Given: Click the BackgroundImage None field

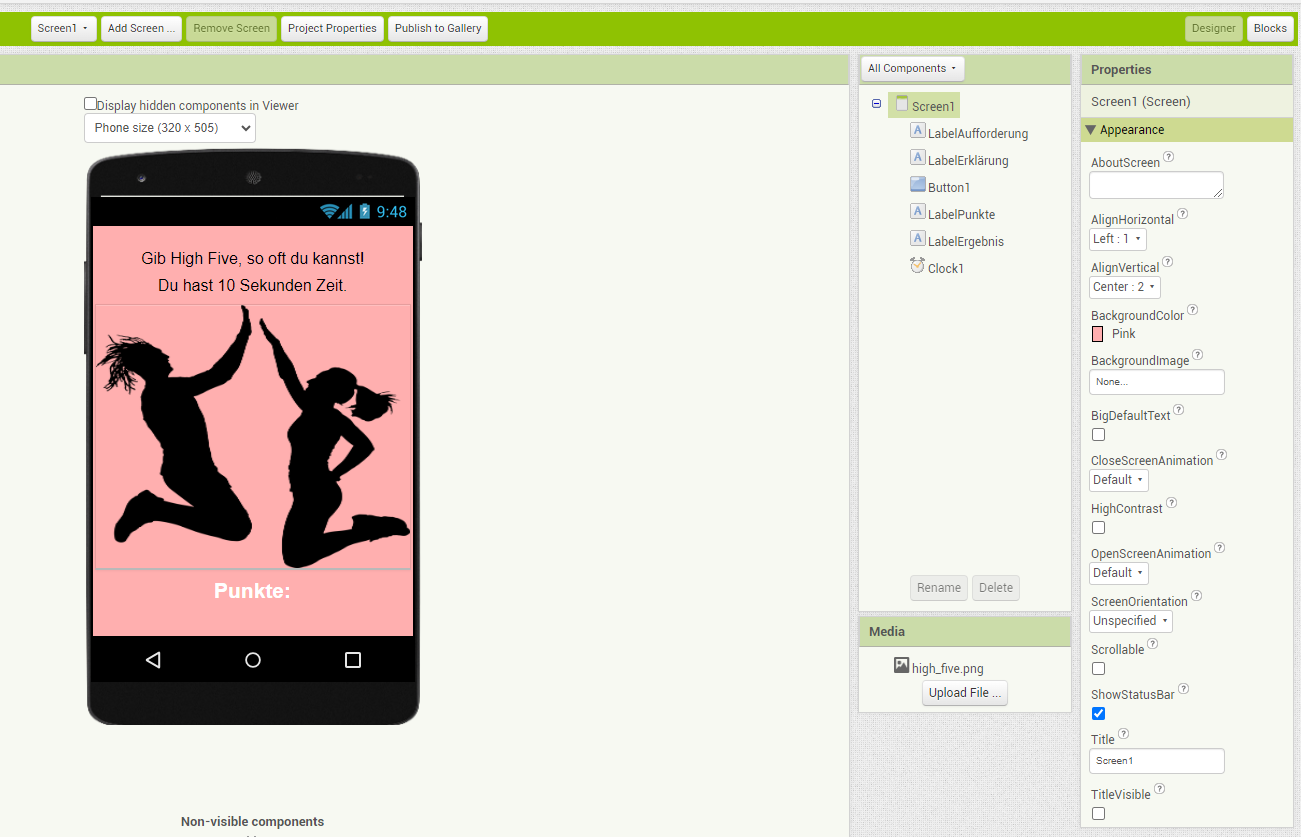Looking at the screenshot, I should 1157,382.
